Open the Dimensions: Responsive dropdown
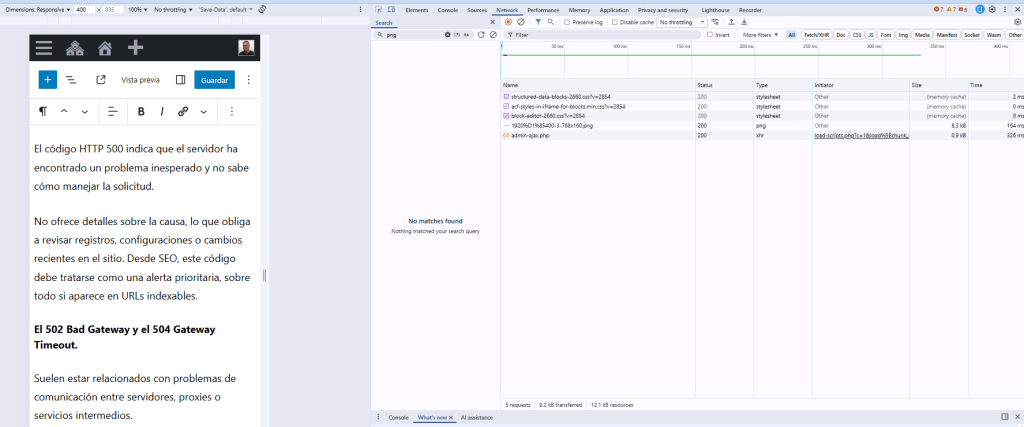Screen dimensions: 1024x427 coord(38,9)
